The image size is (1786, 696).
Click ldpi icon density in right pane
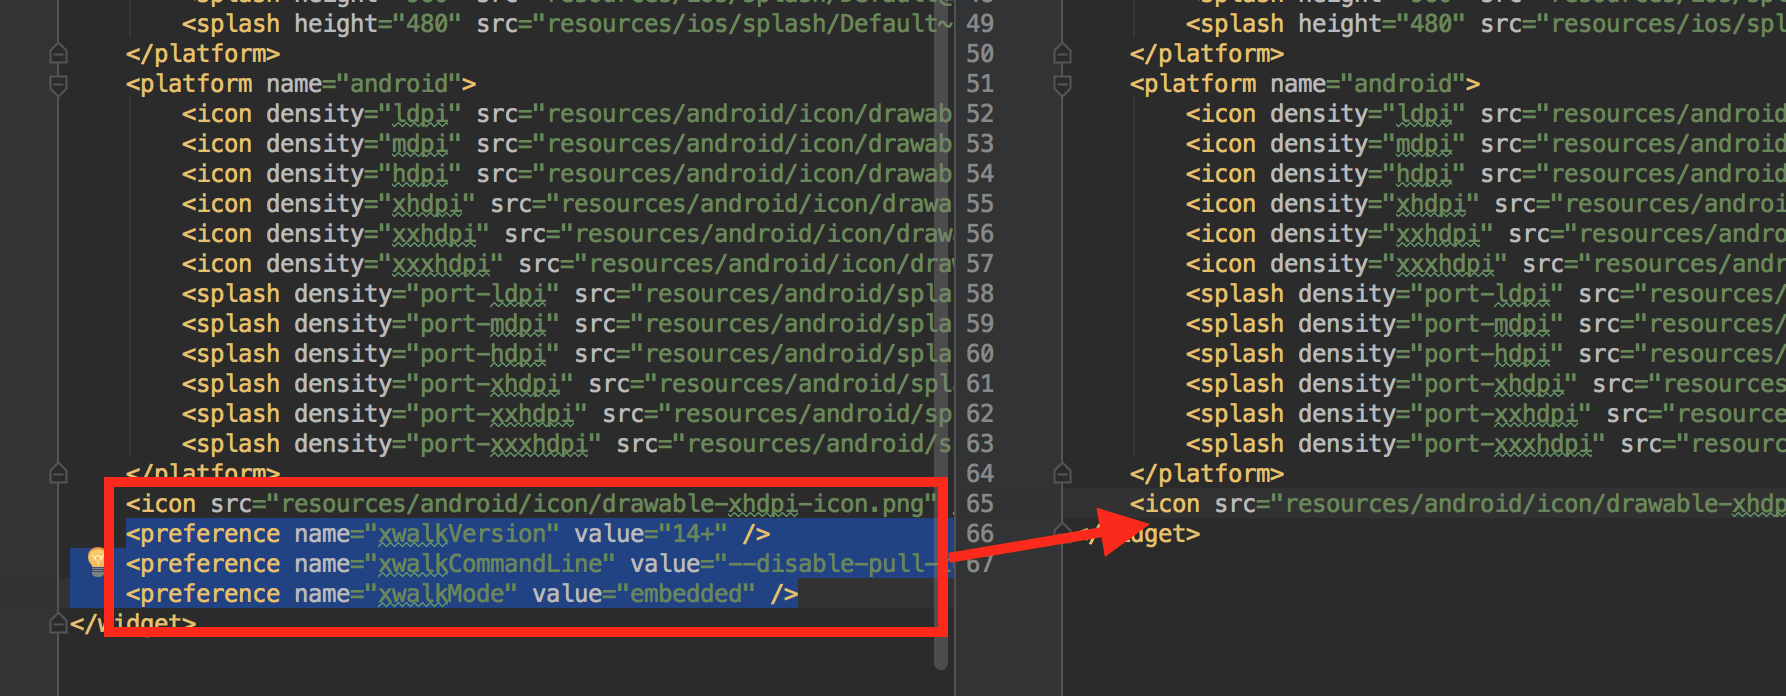tap(1423, 114)
